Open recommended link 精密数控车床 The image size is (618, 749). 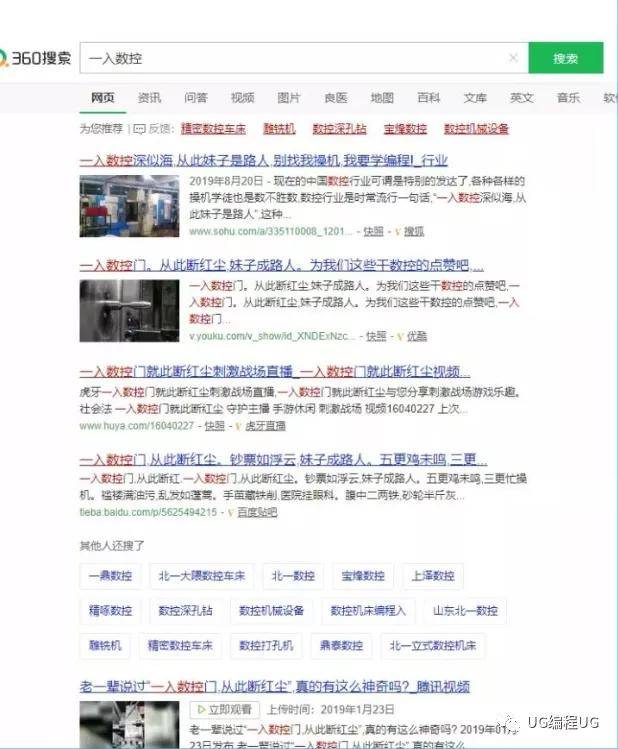[x=213, y=128]
